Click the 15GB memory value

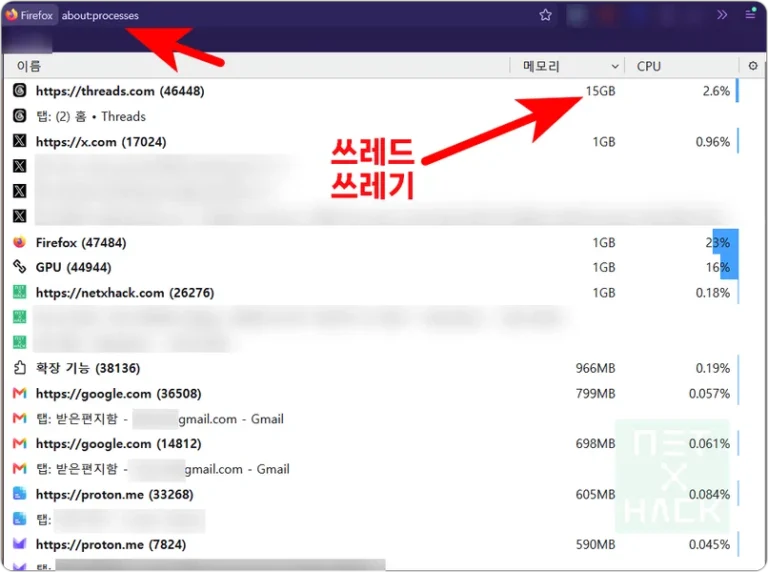(600, 91)
